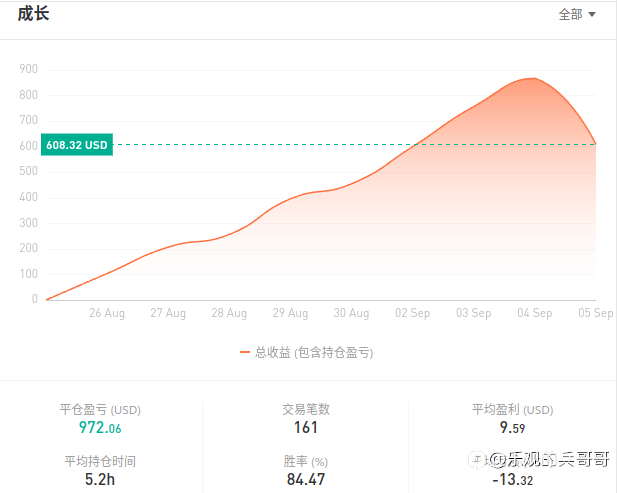Image resolution: width=617 pixels, height=493 pixels.
Task: Toggle the 总收益 (包含持仓盈亏) legend entry
Action: (307, 352)
